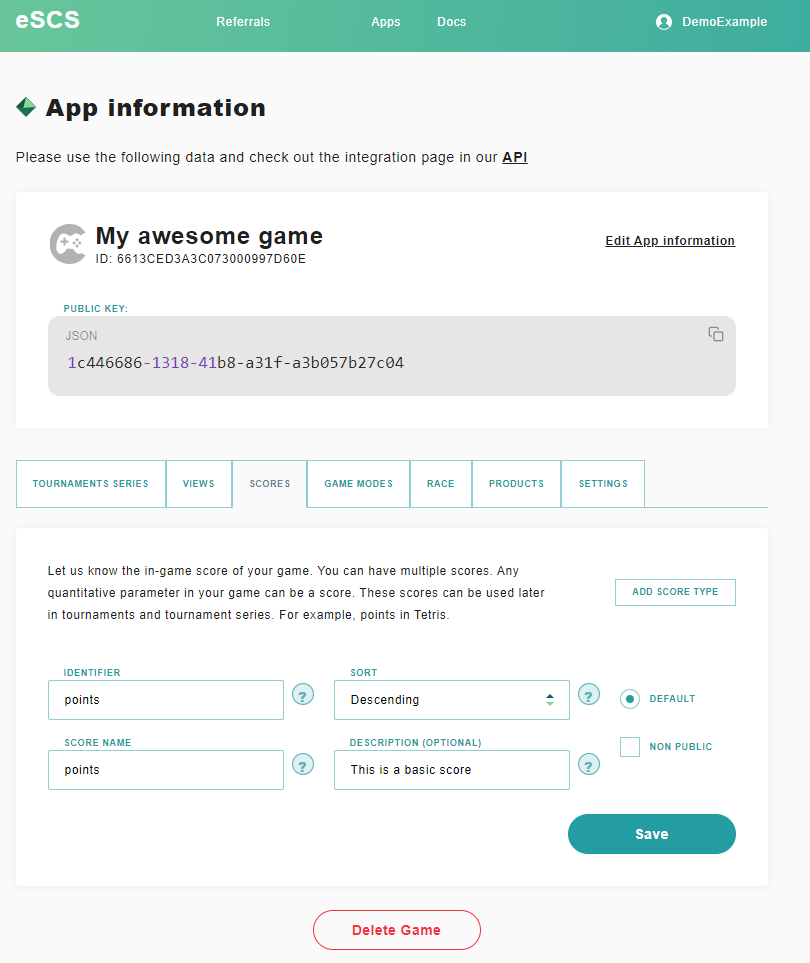This screenshot has height=963, width=810.
Task: Click the help icon beside Description field
Action: click(x=589, y=765)
